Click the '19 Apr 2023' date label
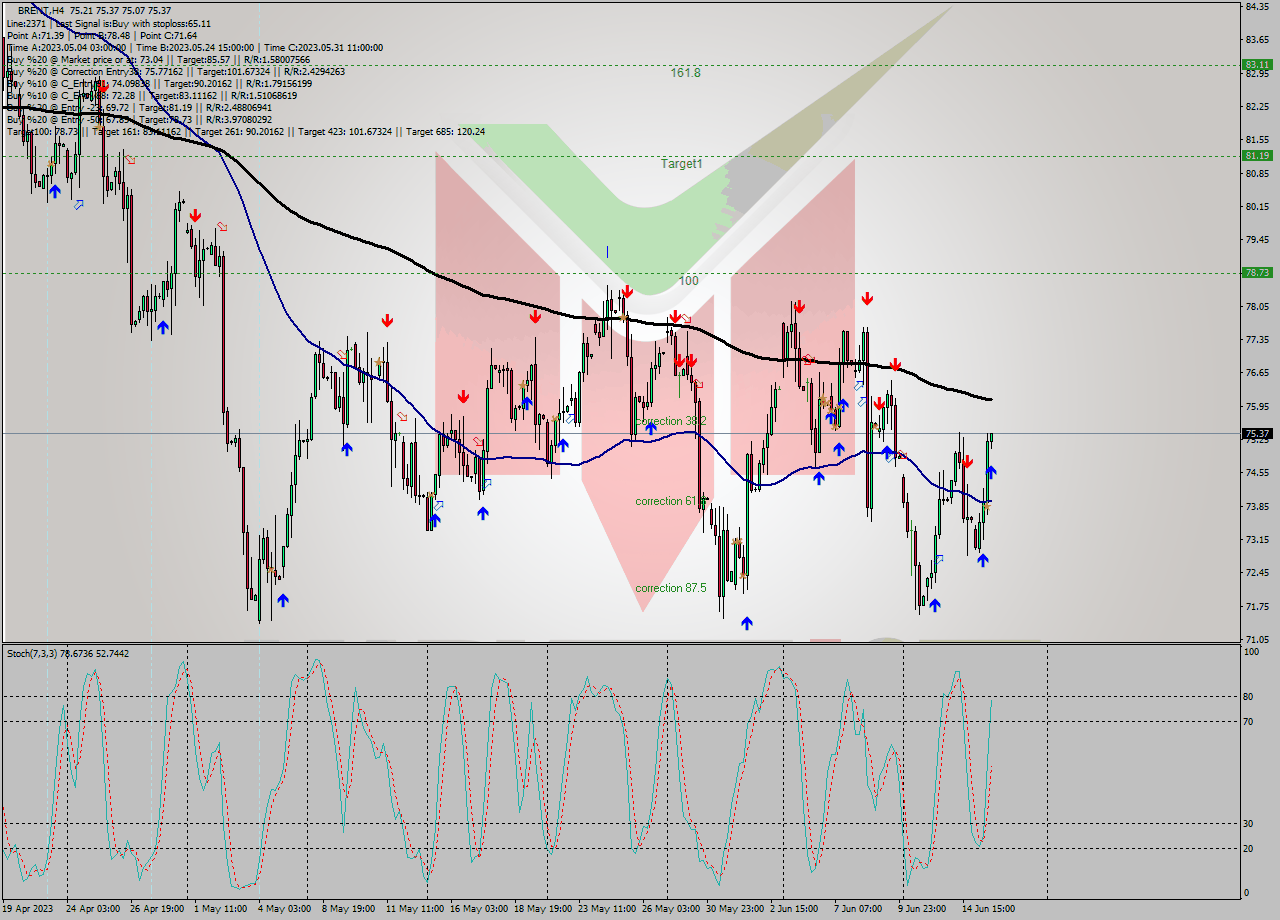This screenshot has width=1280, height=920. 29,909
